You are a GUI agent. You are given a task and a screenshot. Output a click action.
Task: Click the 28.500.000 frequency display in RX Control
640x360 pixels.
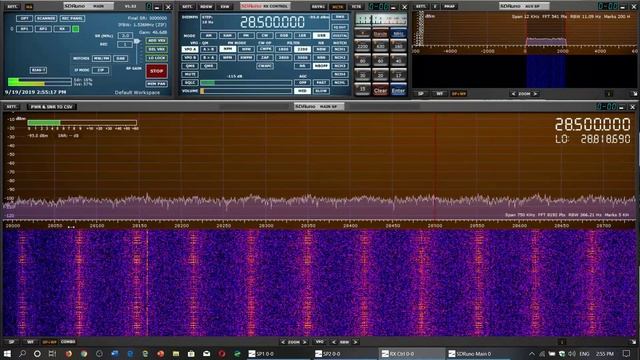(x=272, y=22)
